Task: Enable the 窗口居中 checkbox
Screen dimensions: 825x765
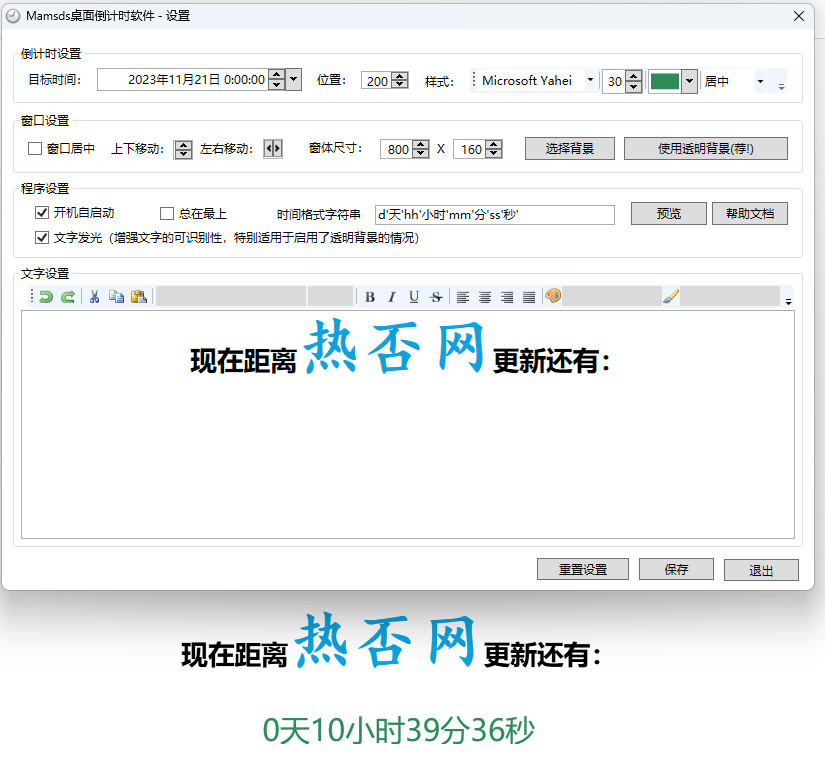Action: 35,149
